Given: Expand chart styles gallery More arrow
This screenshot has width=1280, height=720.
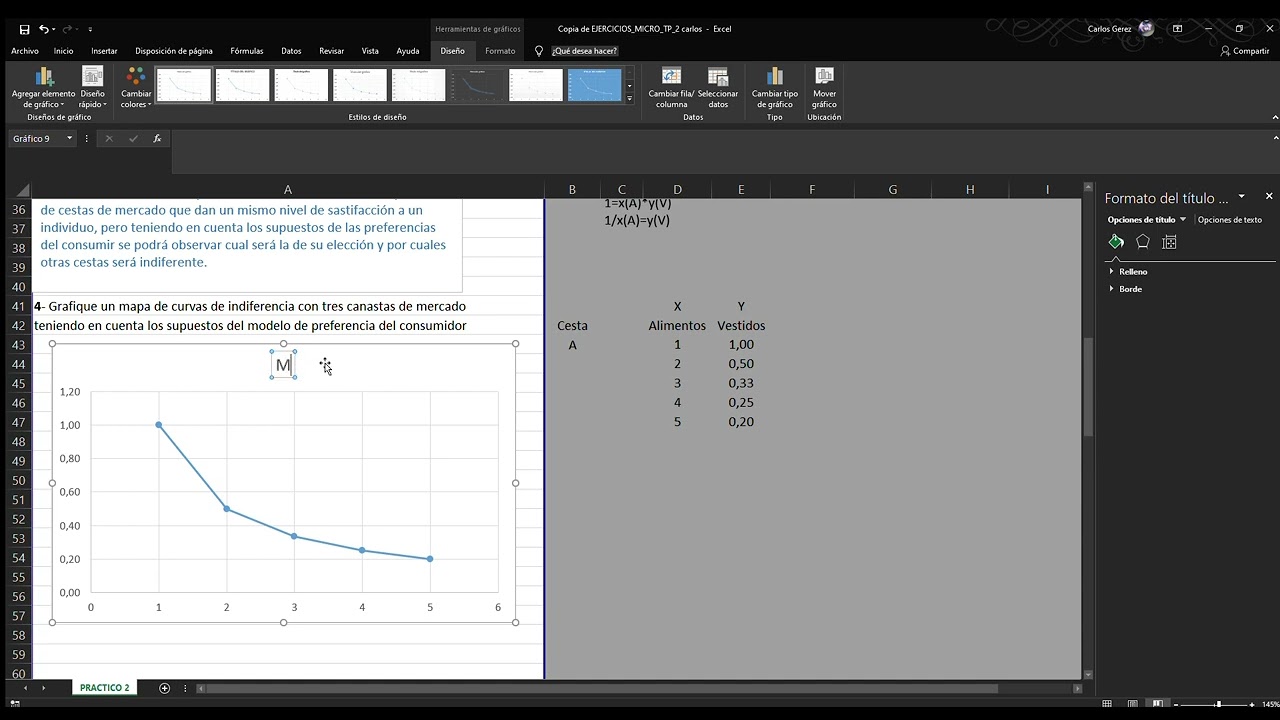Looking at the screenshot, I should tap(629, 98).
